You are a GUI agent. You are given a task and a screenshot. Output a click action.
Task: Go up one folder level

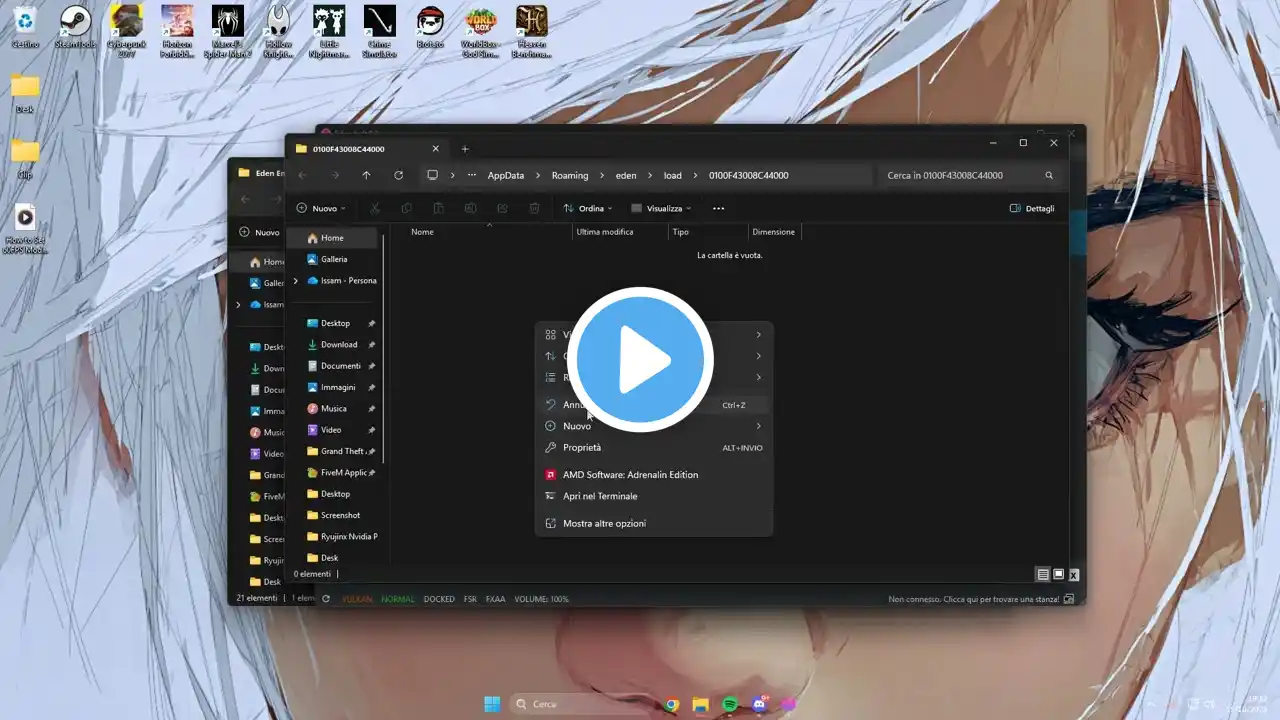366,175
